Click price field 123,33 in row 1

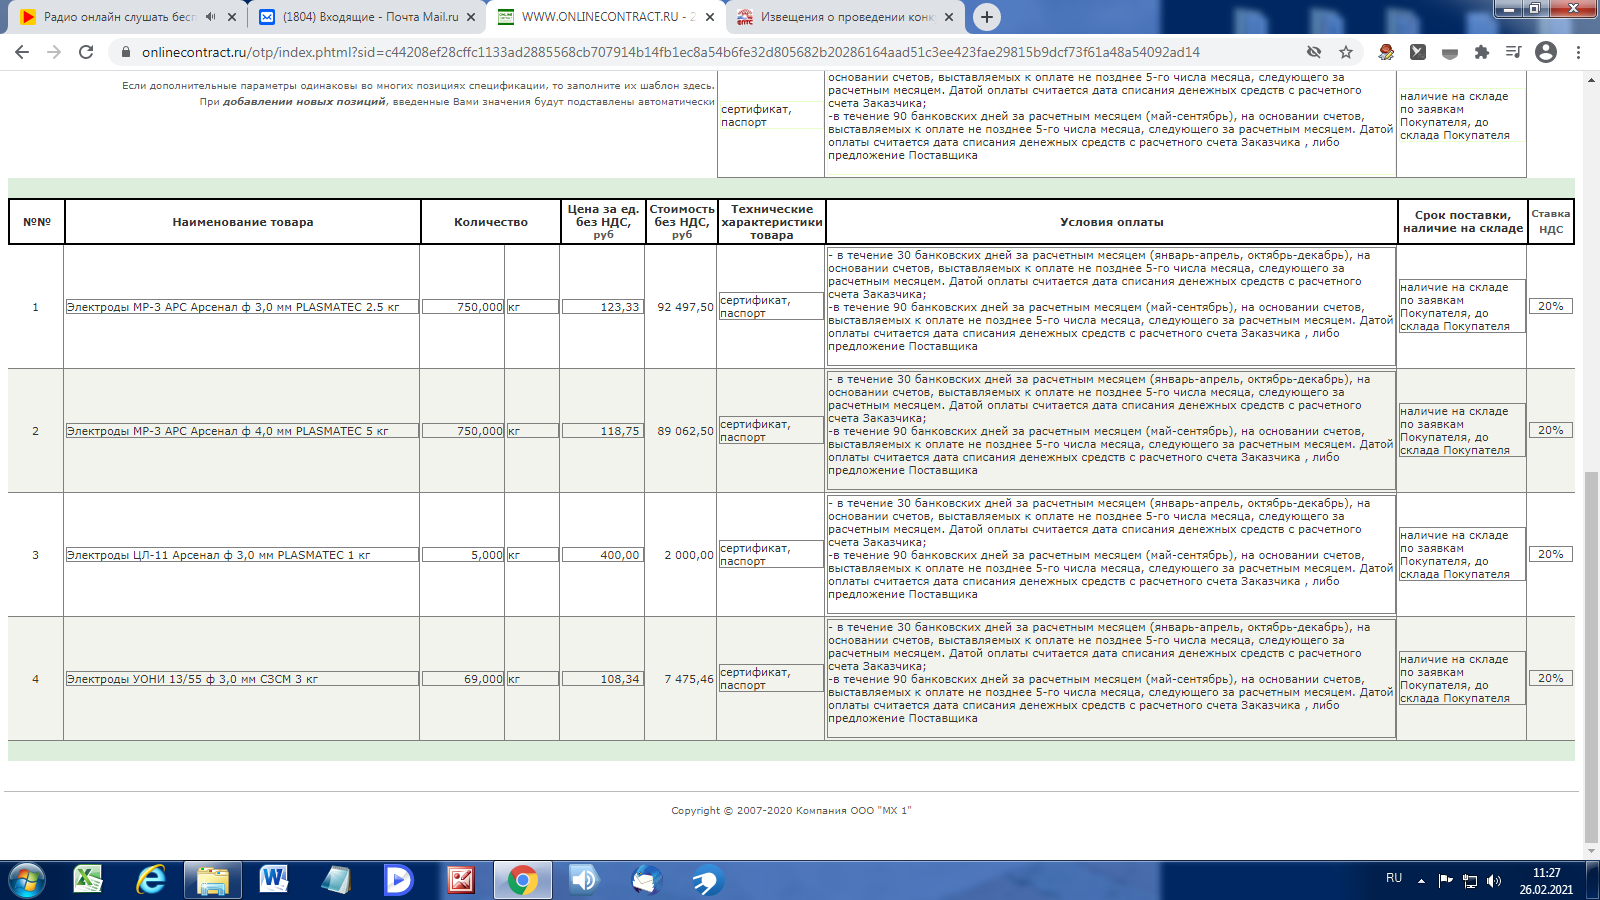602,307
